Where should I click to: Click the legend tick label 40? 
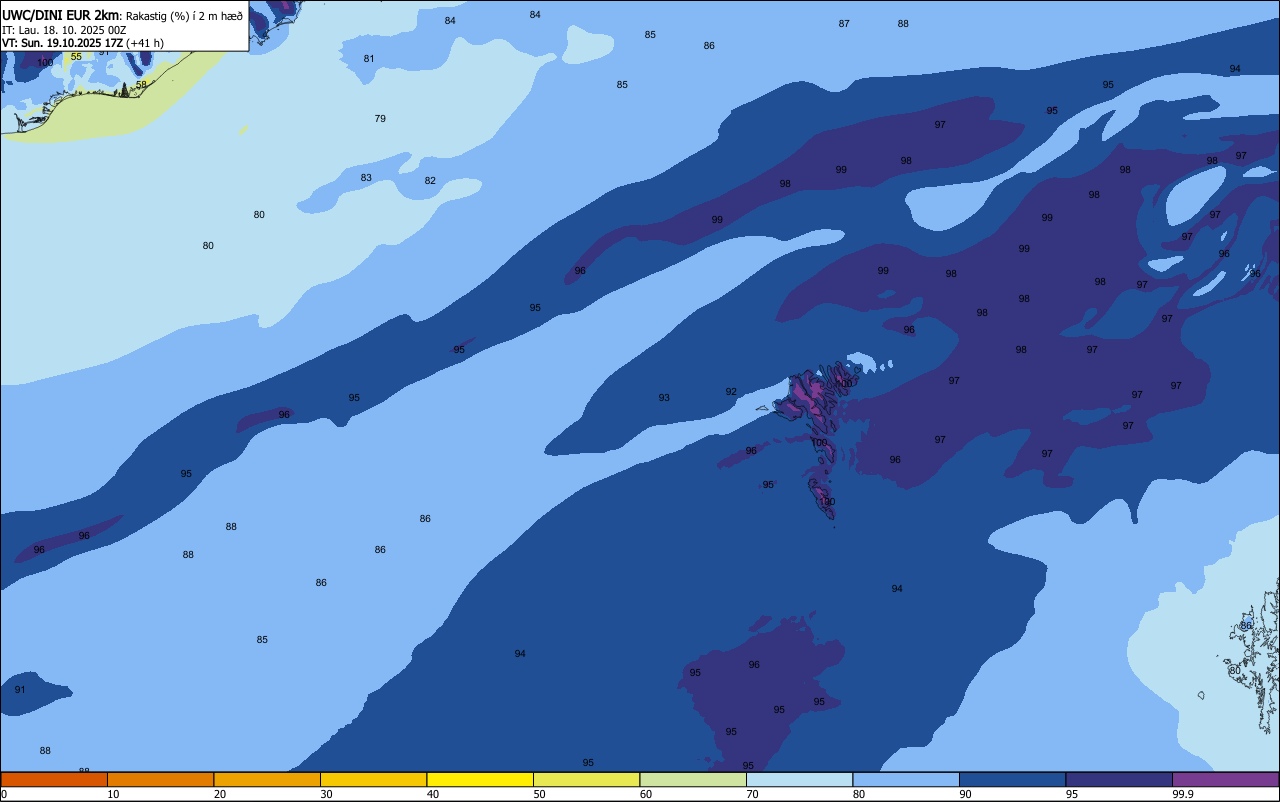pyautogui.click(x=433, y=794)
